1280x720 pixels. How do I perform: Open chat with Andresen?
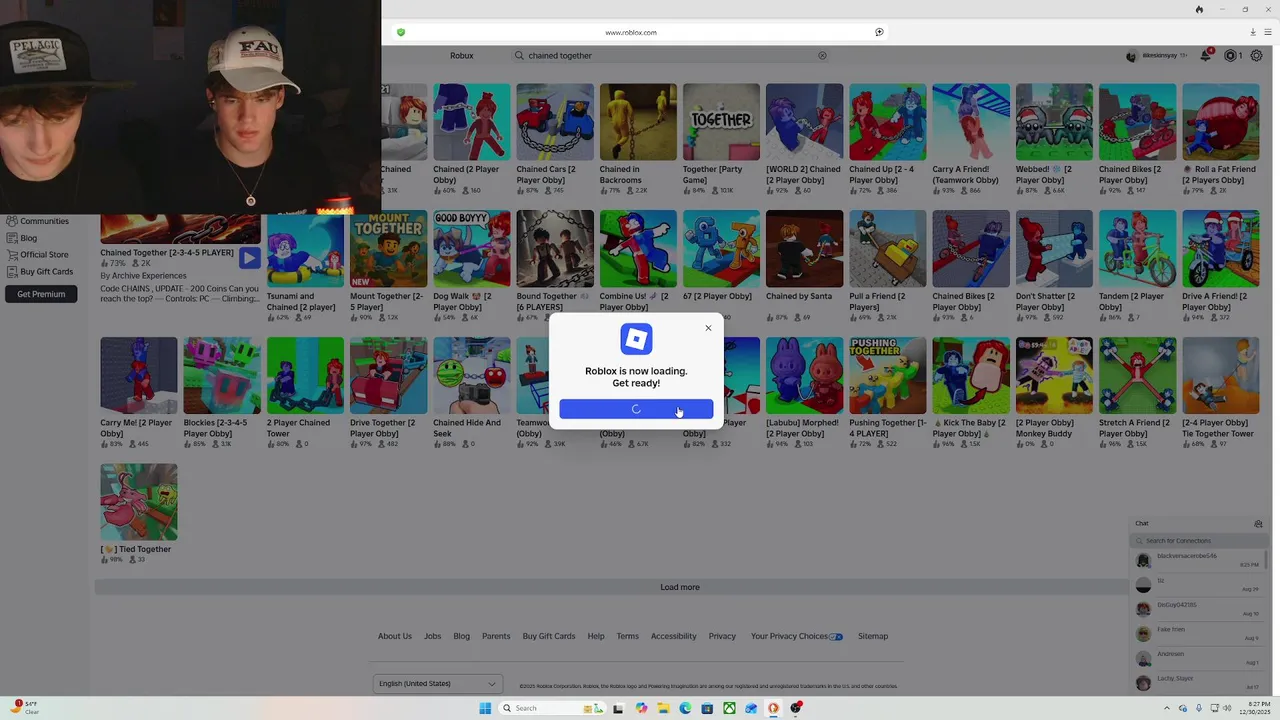pos(1198,658)
